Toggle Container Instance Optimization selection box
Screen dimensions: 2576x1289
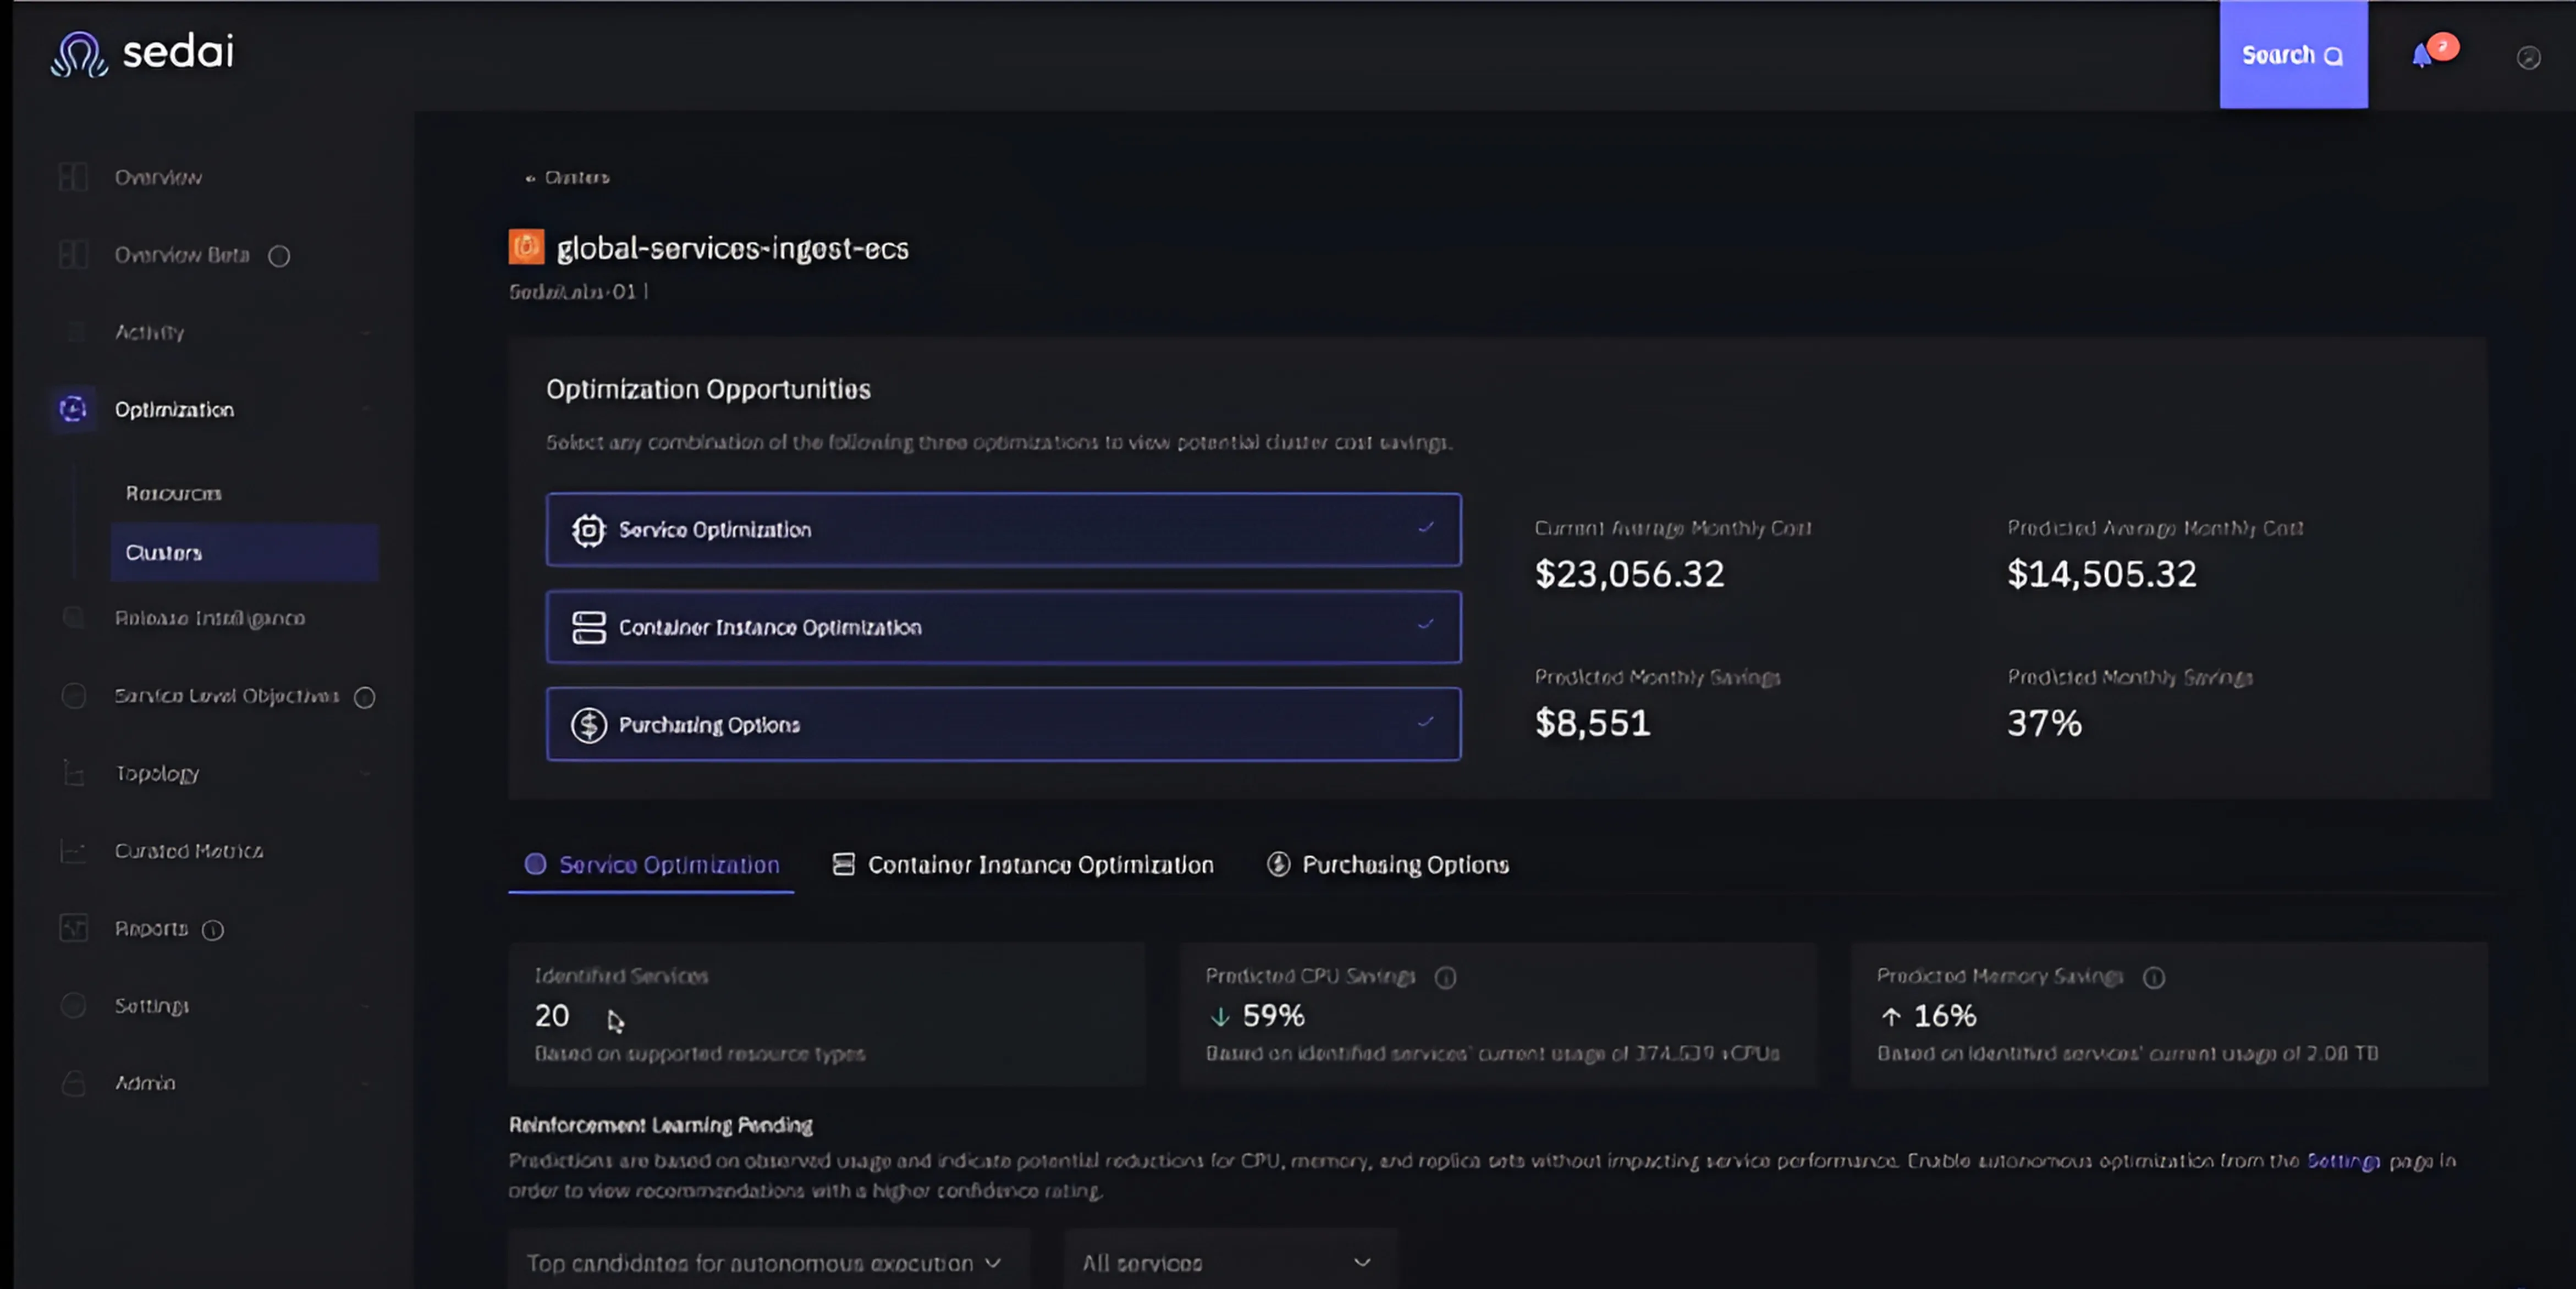pos(1003,627)
